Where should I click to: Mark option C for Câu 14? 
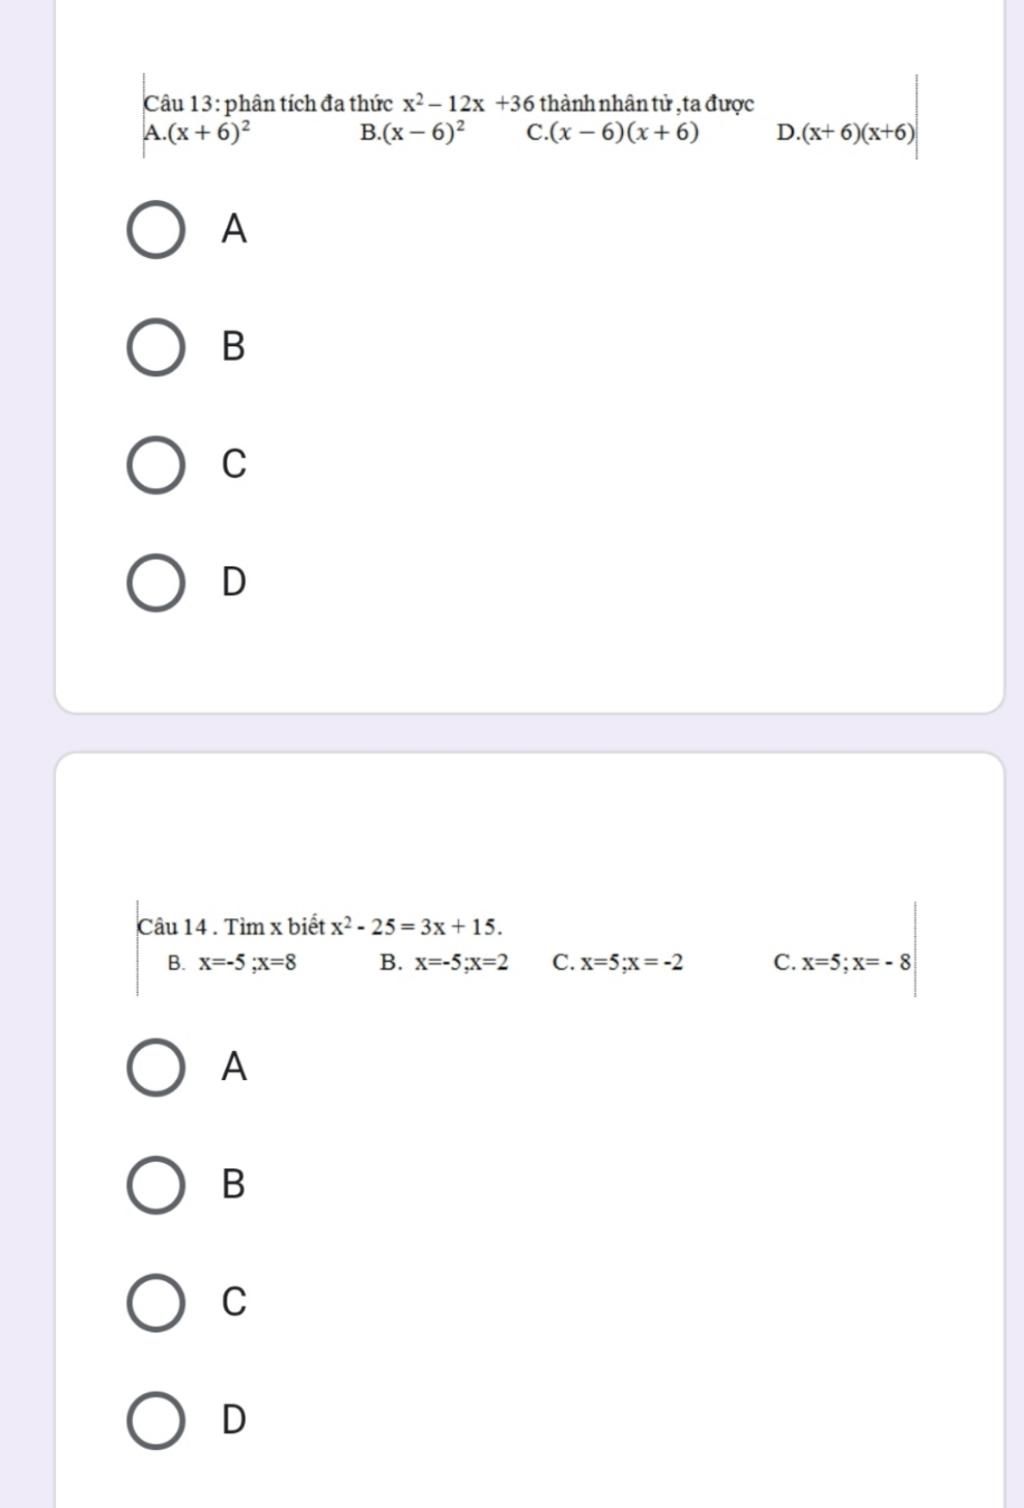point(155,1302)
